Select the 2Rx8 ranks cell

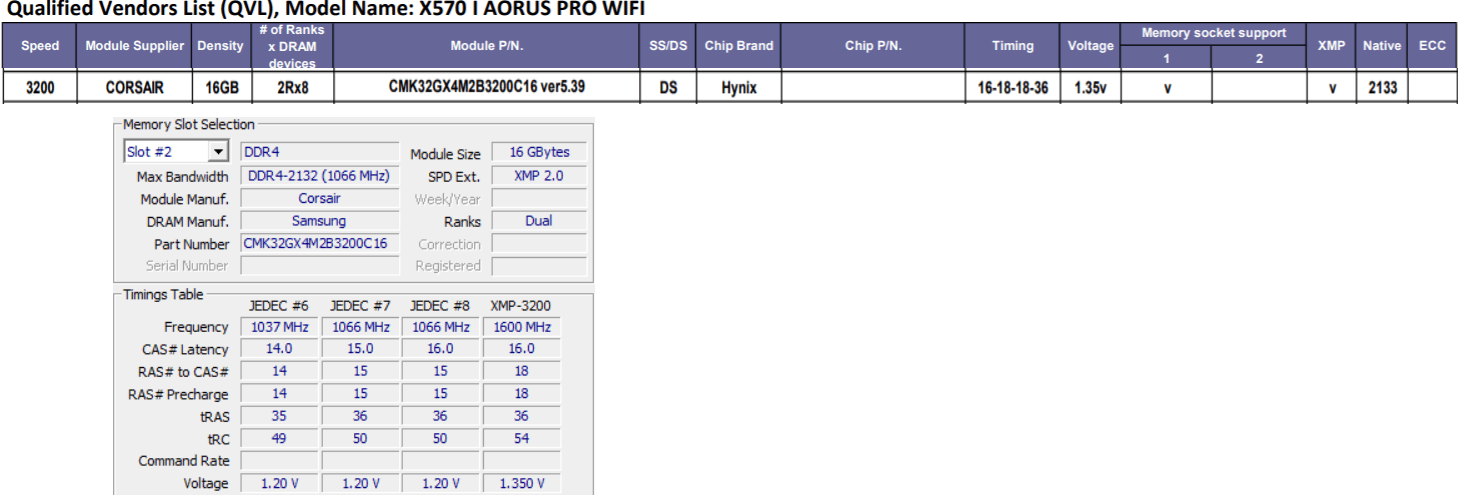click(x=292, y=88)
